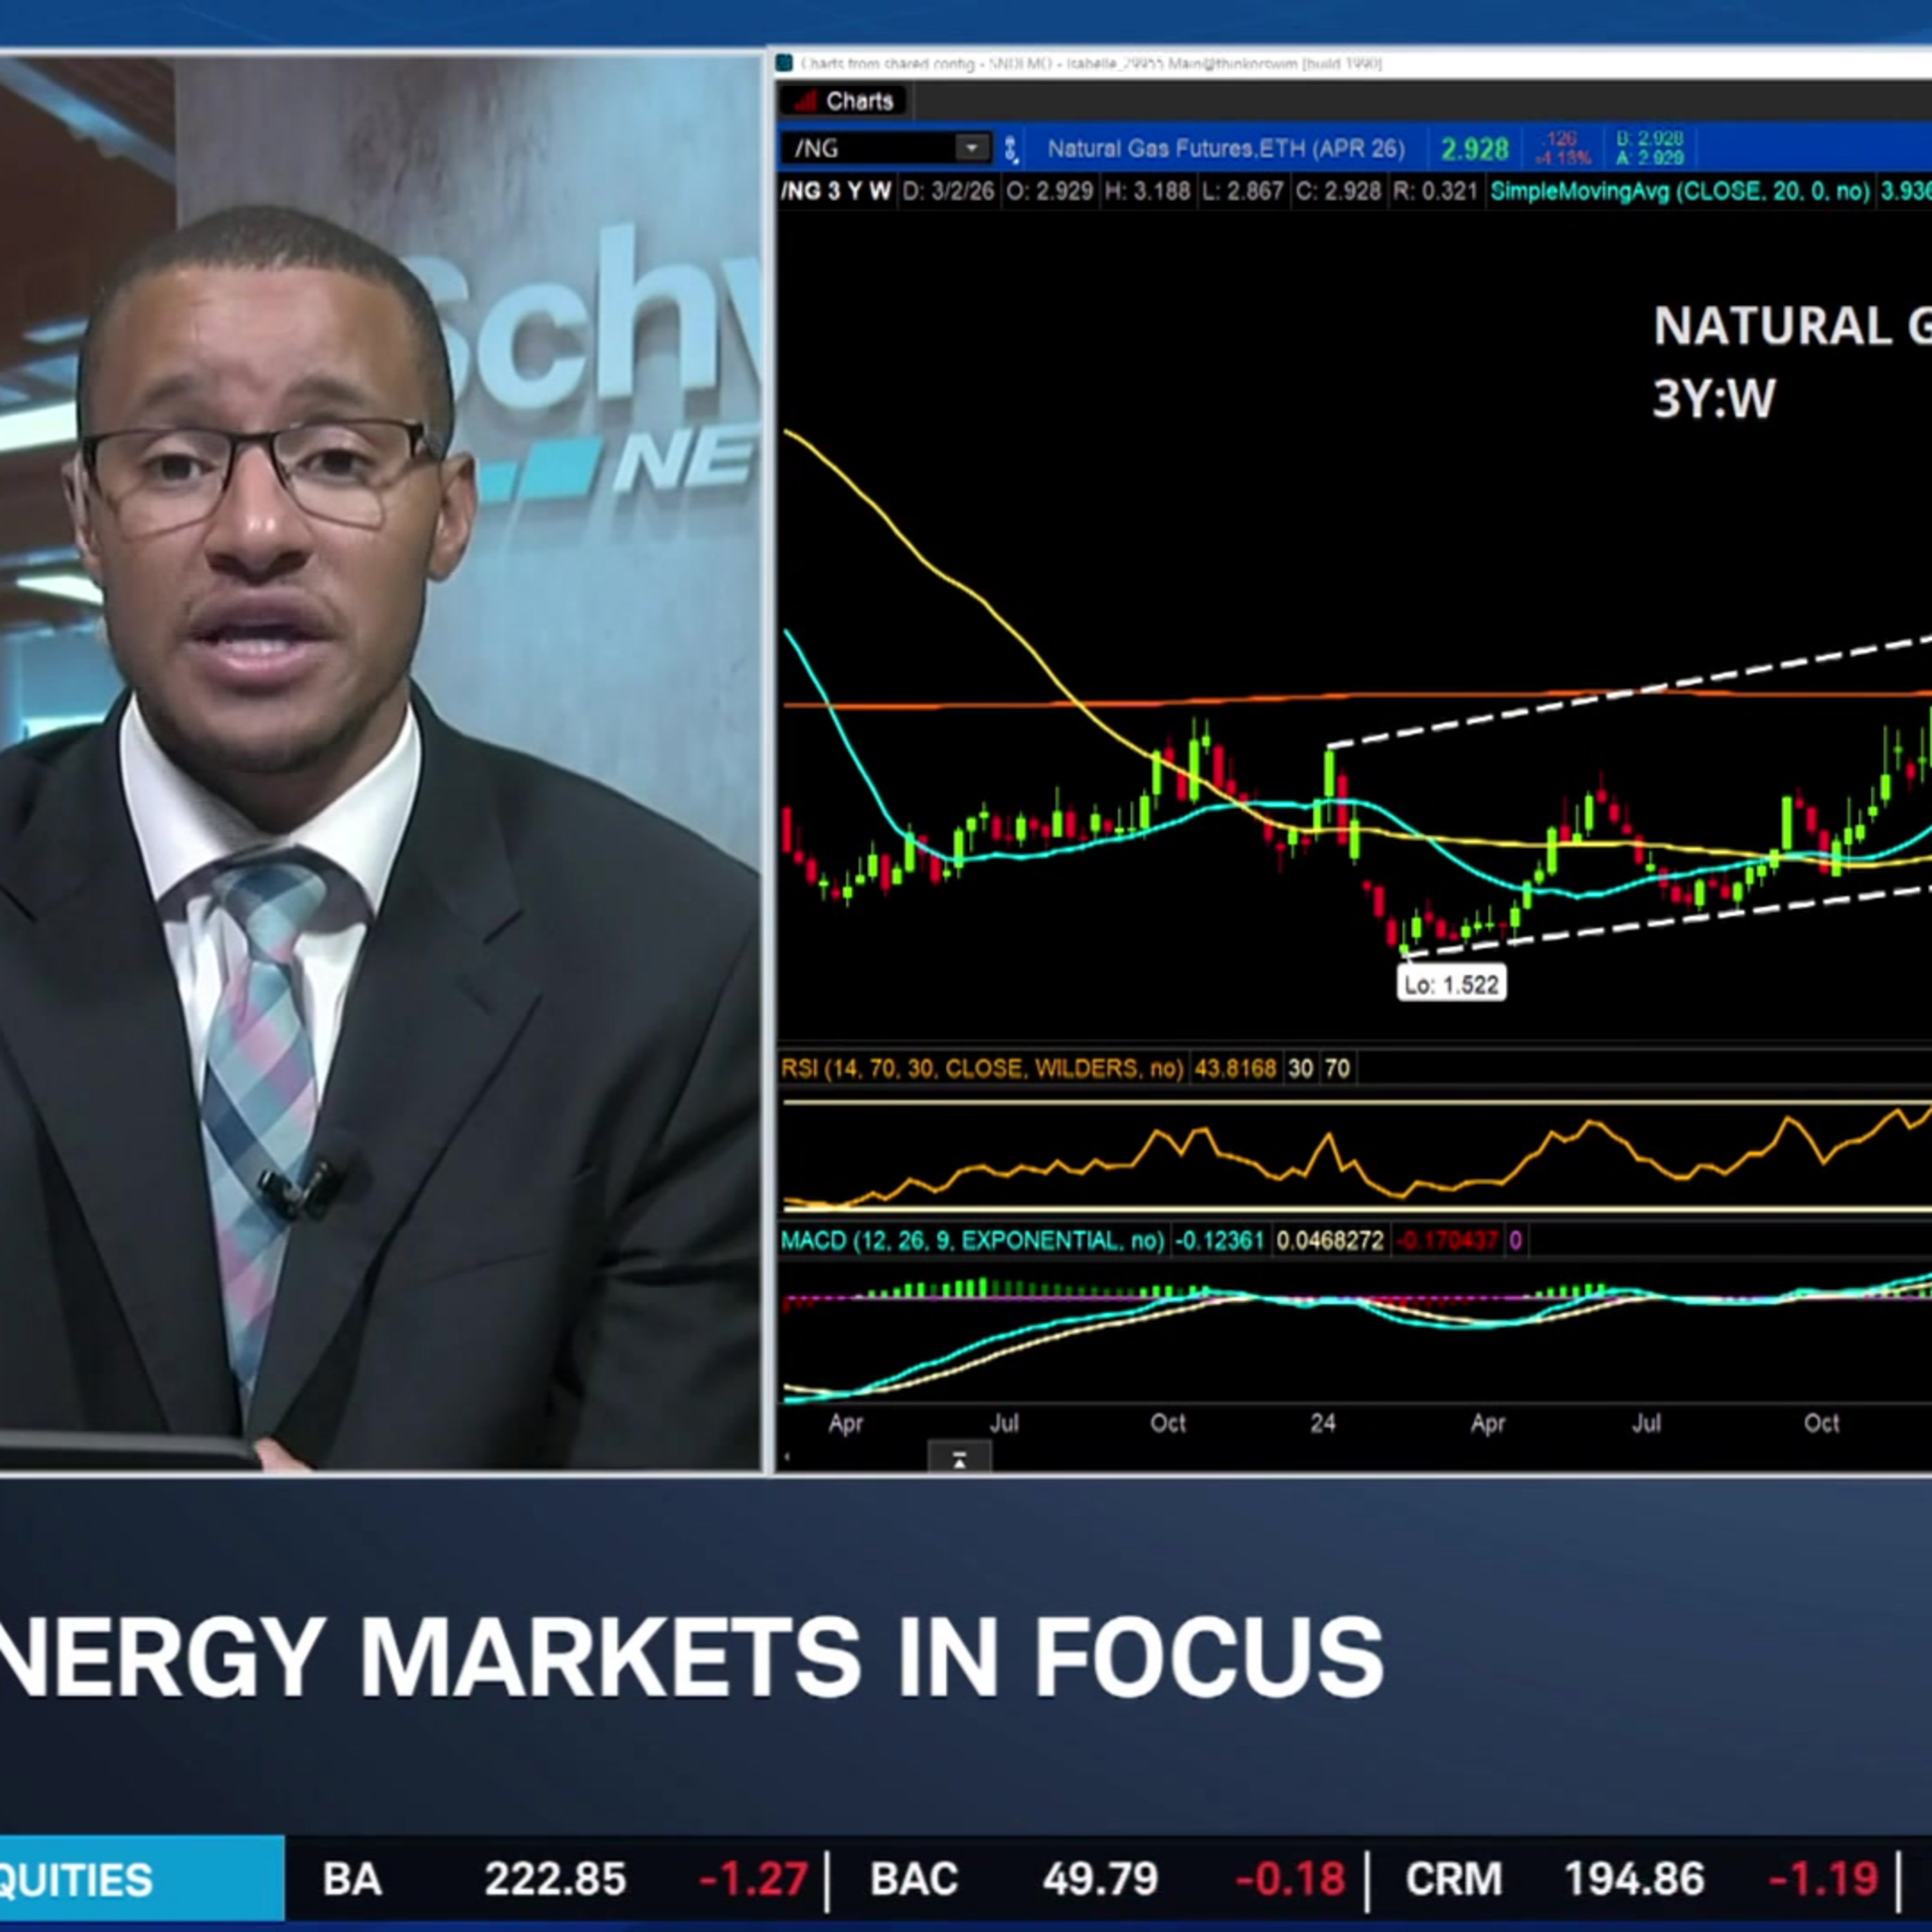Click the RSI study header label
Screen dimensions: 1932x1932
click(x=981, y=1068)
